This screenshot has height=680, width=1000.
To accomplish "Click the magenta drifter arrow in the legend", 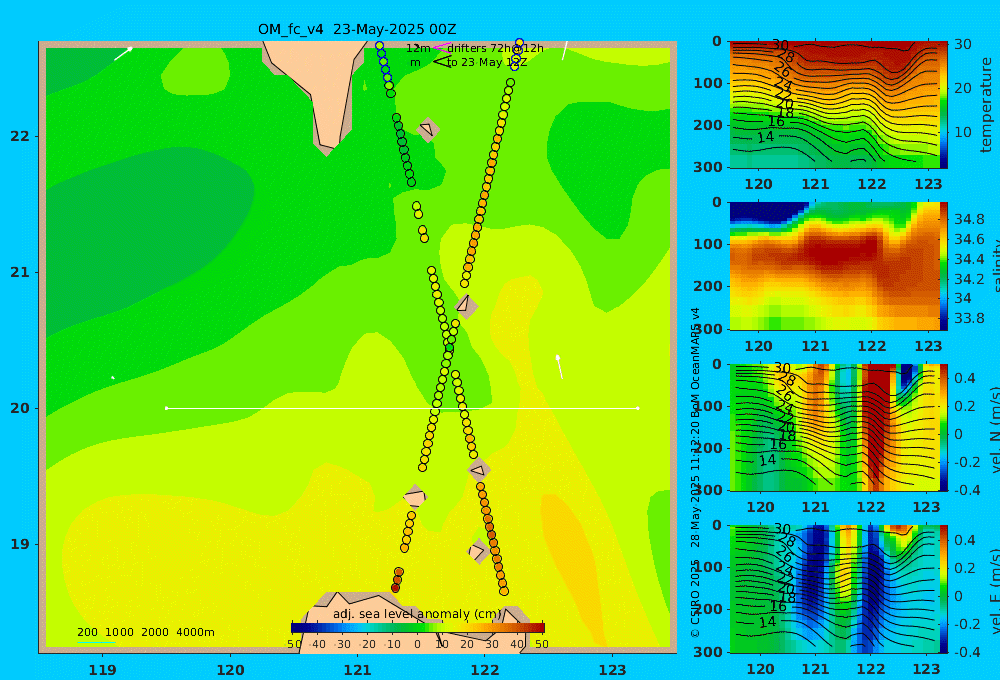I will (442, 47).
